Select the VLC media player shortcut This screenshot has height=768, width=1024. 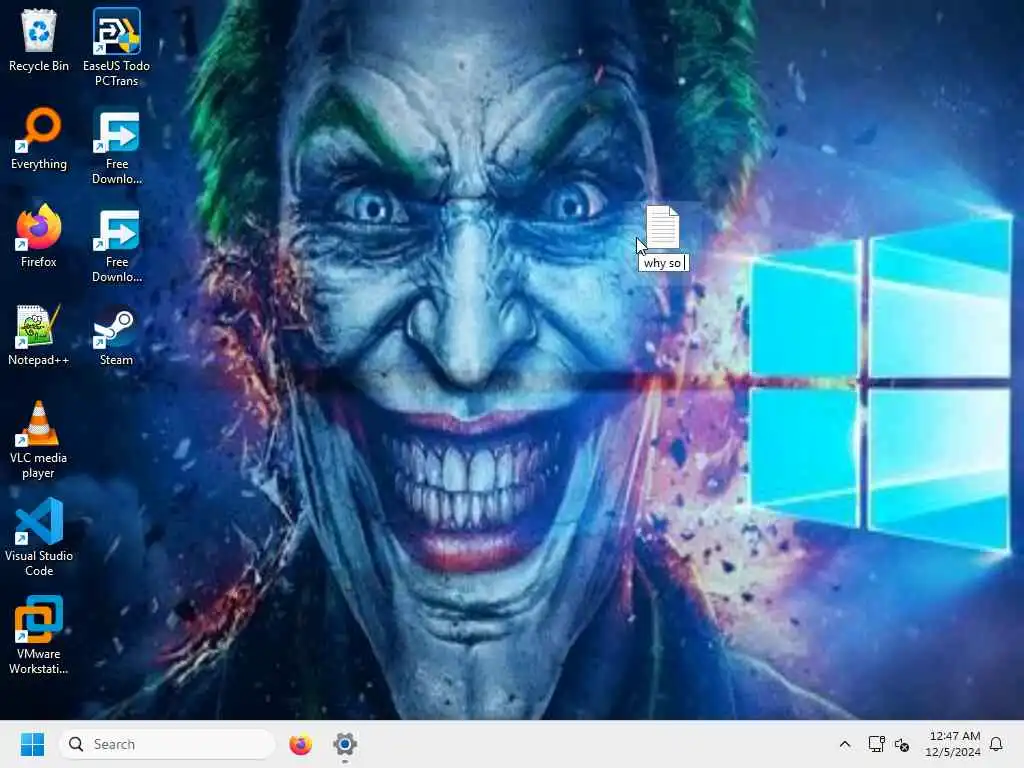pos(39,440)
